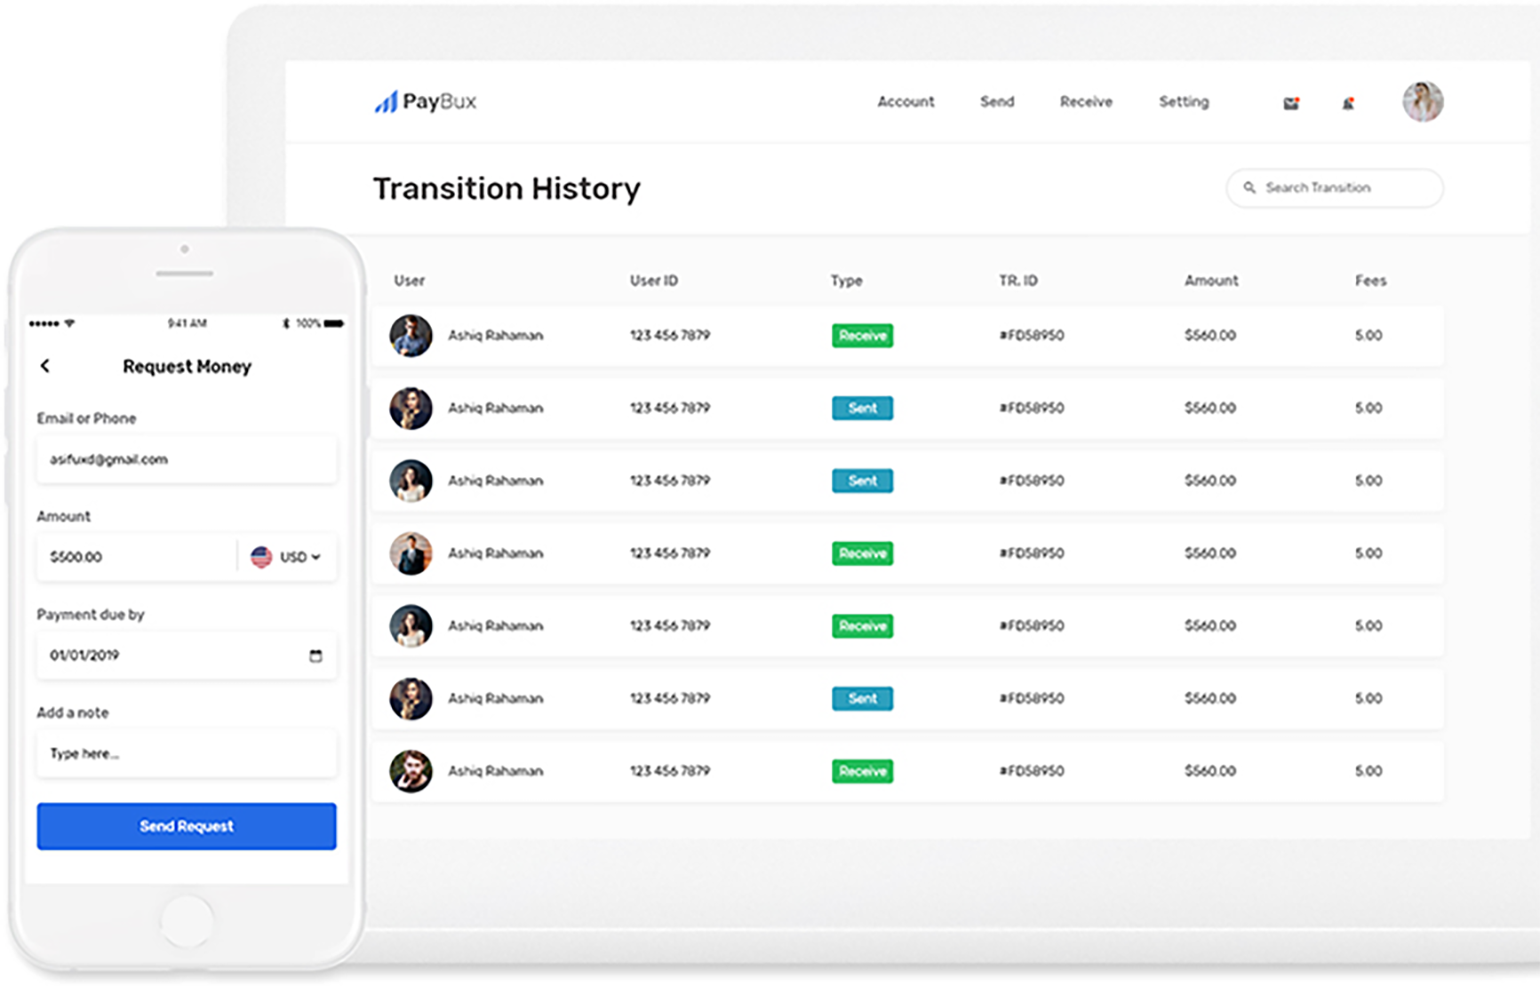Select Receive in the top navigation

coord(1086,102)
